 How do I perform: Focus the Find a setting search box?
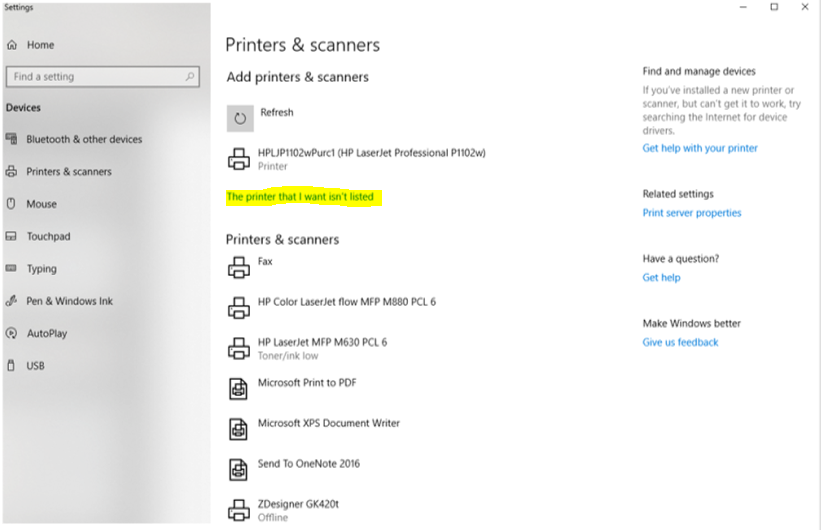[x=103, y=76]
